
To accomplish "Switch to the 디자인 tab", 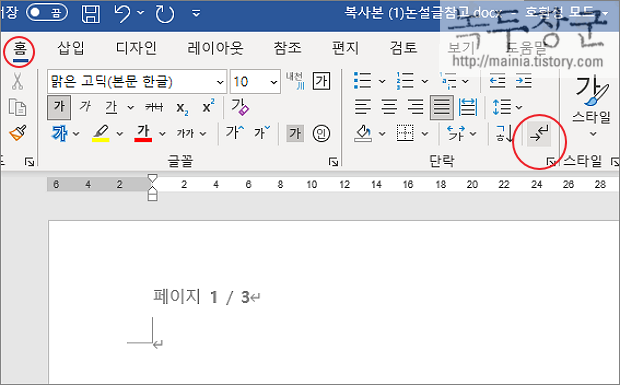I will pos(136,48).
